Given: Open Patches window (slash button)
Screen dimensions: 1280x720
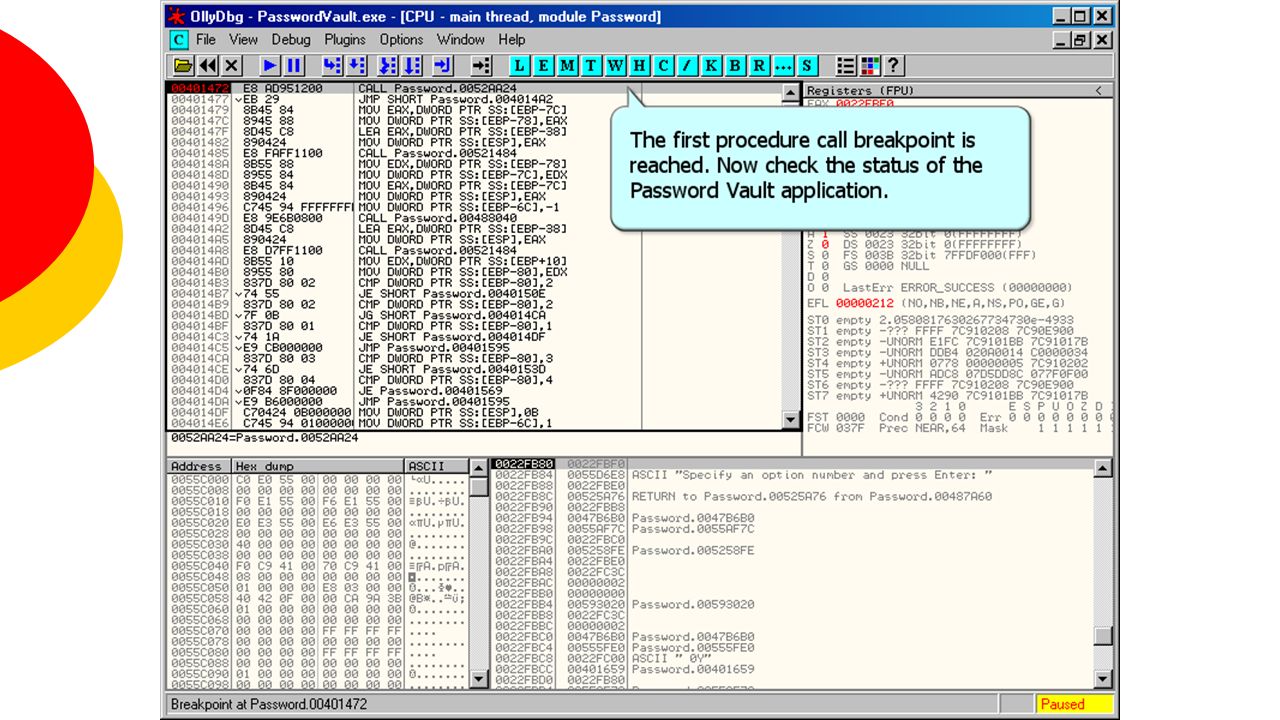Looking at the screenshot, I should (x=688, y=65).
